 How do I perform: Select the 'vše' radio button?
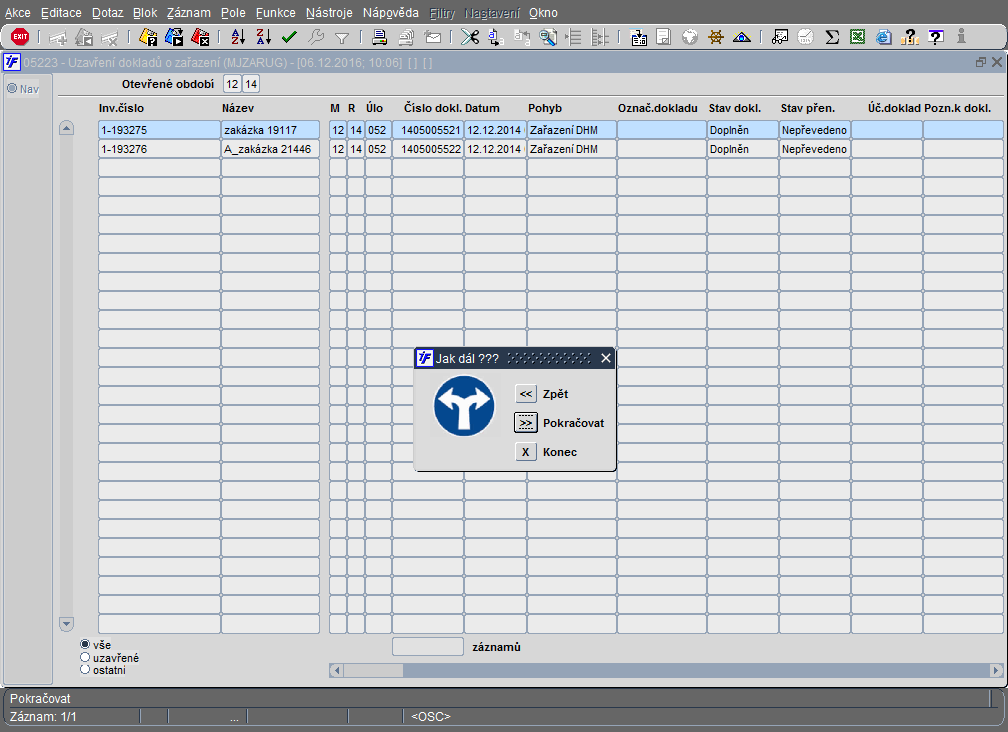pyautogui.click(x=85, y=644)
